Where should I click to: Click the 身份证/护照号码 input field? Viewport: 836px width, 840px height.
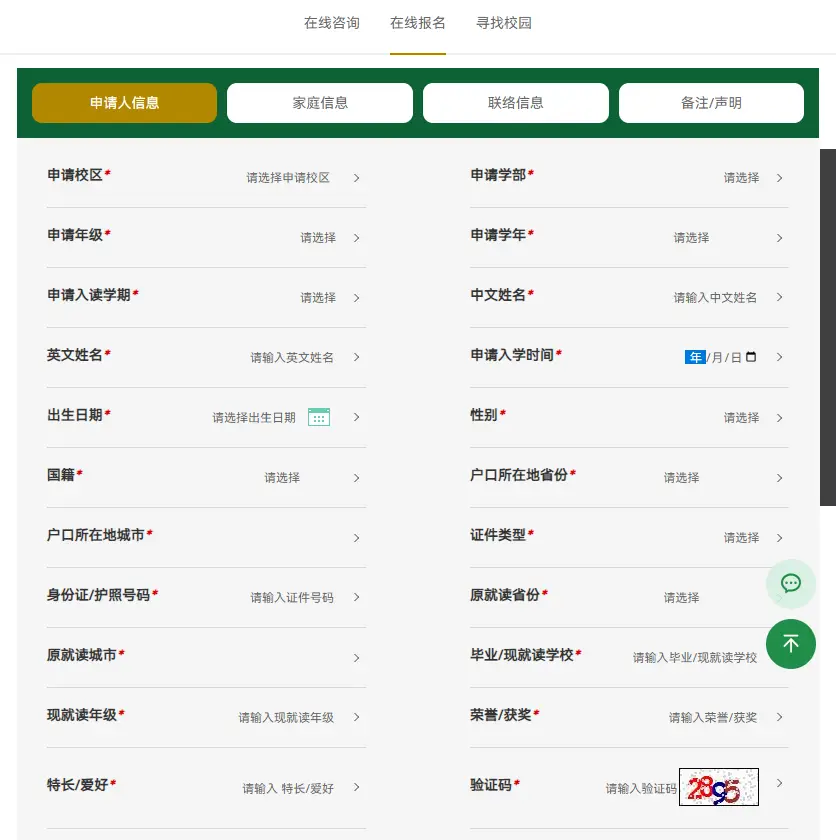coord(292,598)
